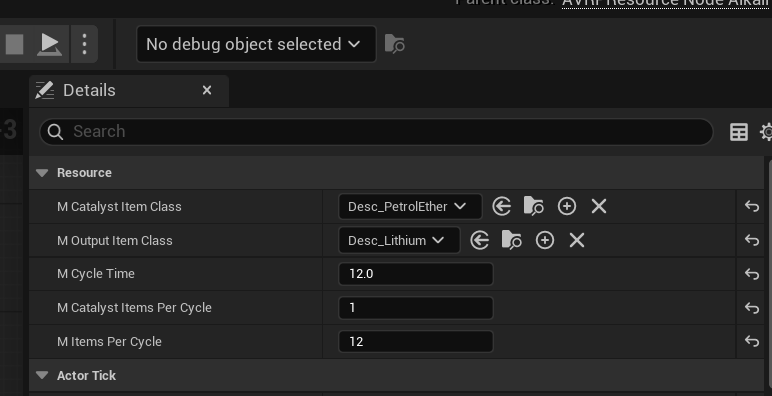772x396 pixels.
Task: Reset M Cycle Time to default
Action: tap(752, 274)
